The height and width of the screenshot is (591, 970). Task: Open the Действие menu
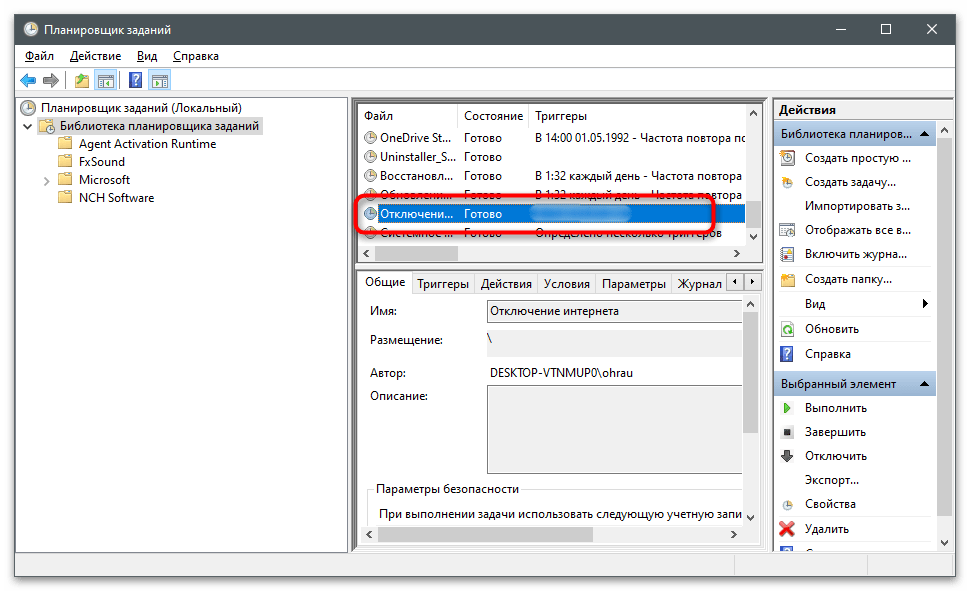coord(95,56)
